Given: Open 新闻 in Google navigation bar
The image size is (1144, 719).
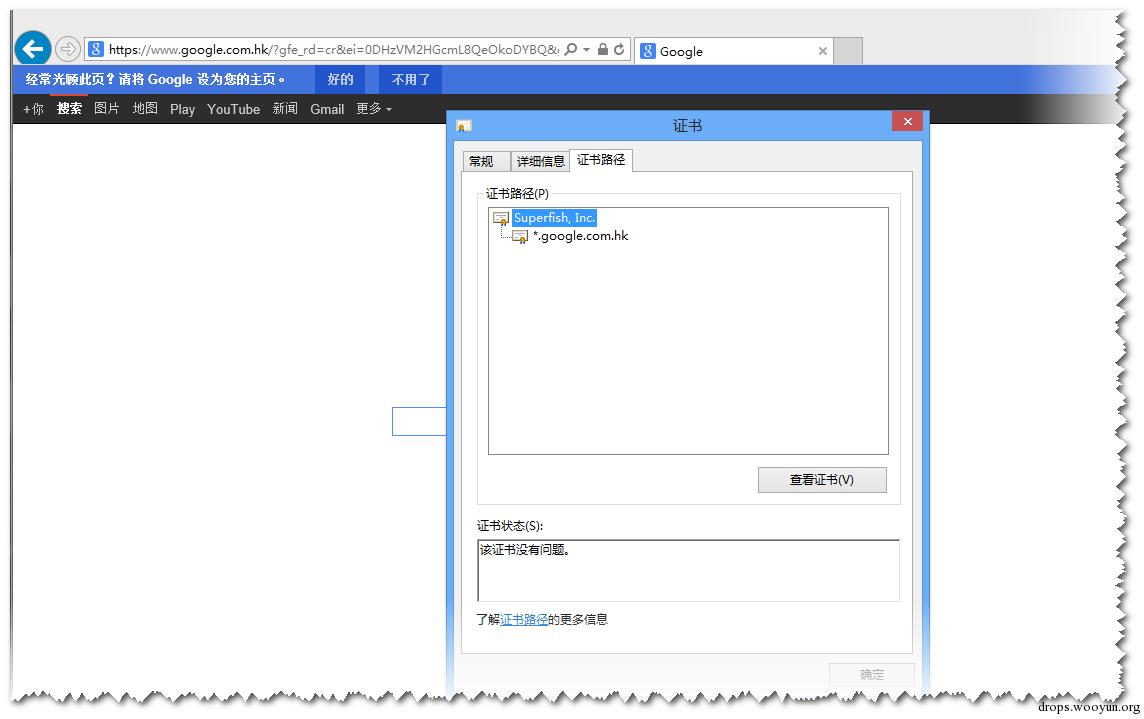Looking at the screenshot, I should (x=285, y=108).
